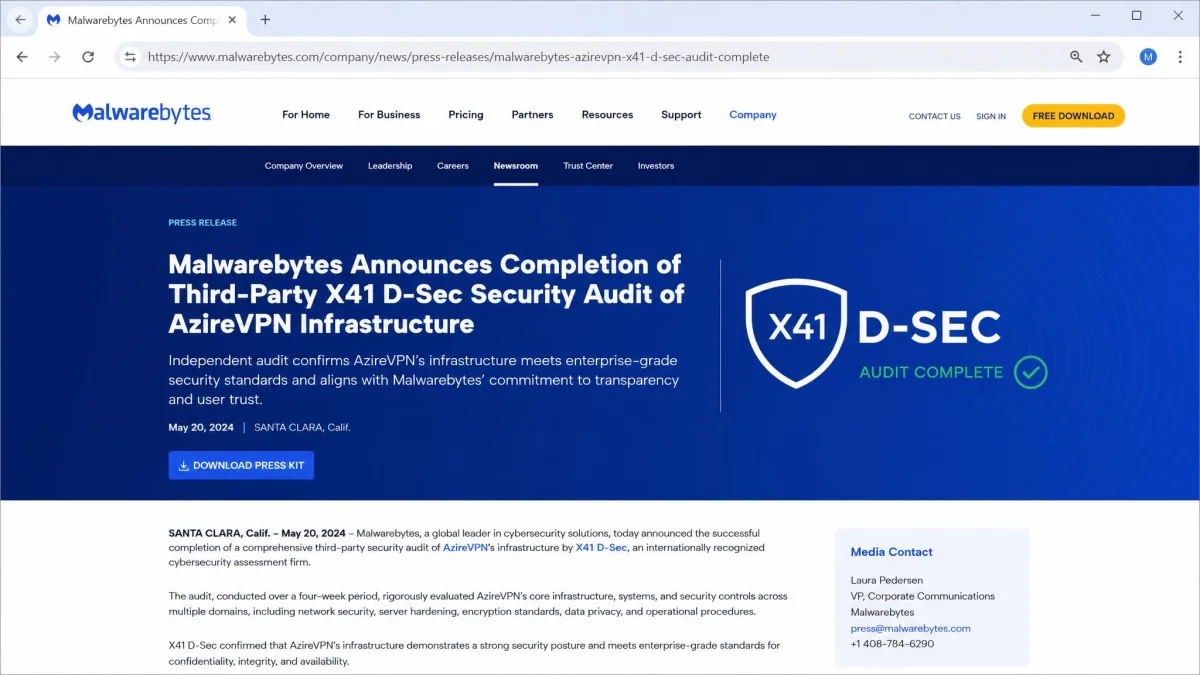
Task: Select Company Overview sub-tab
Action: click(x=304, y=166)
